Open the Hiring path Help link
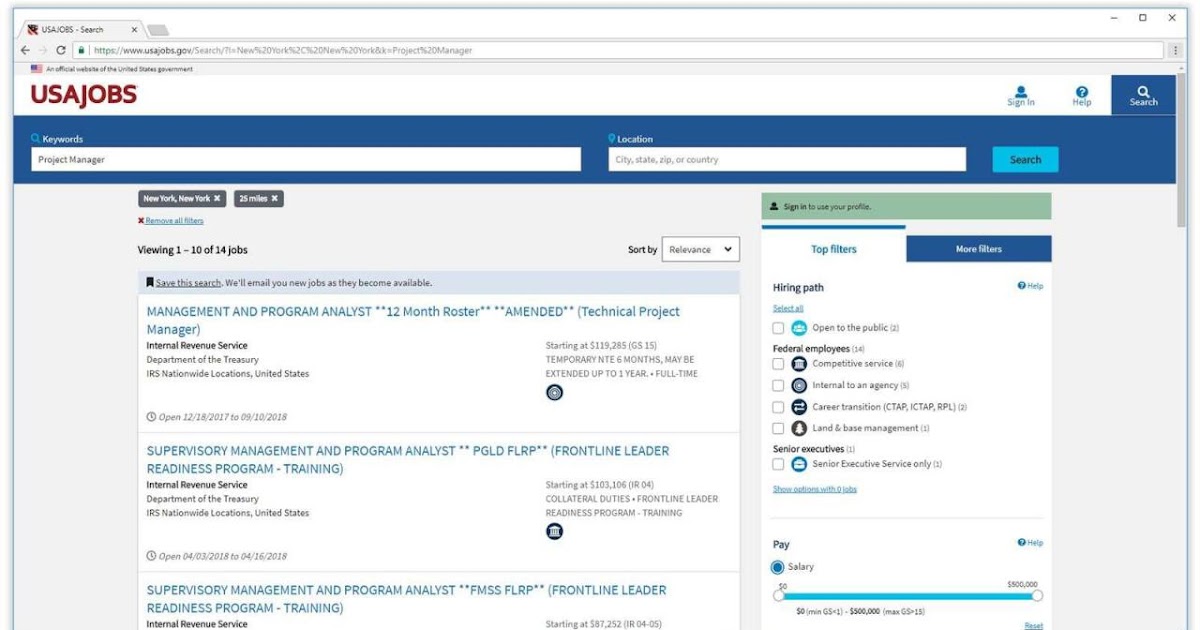Viewport: 1200px width, 630px height. point(1030,286)
